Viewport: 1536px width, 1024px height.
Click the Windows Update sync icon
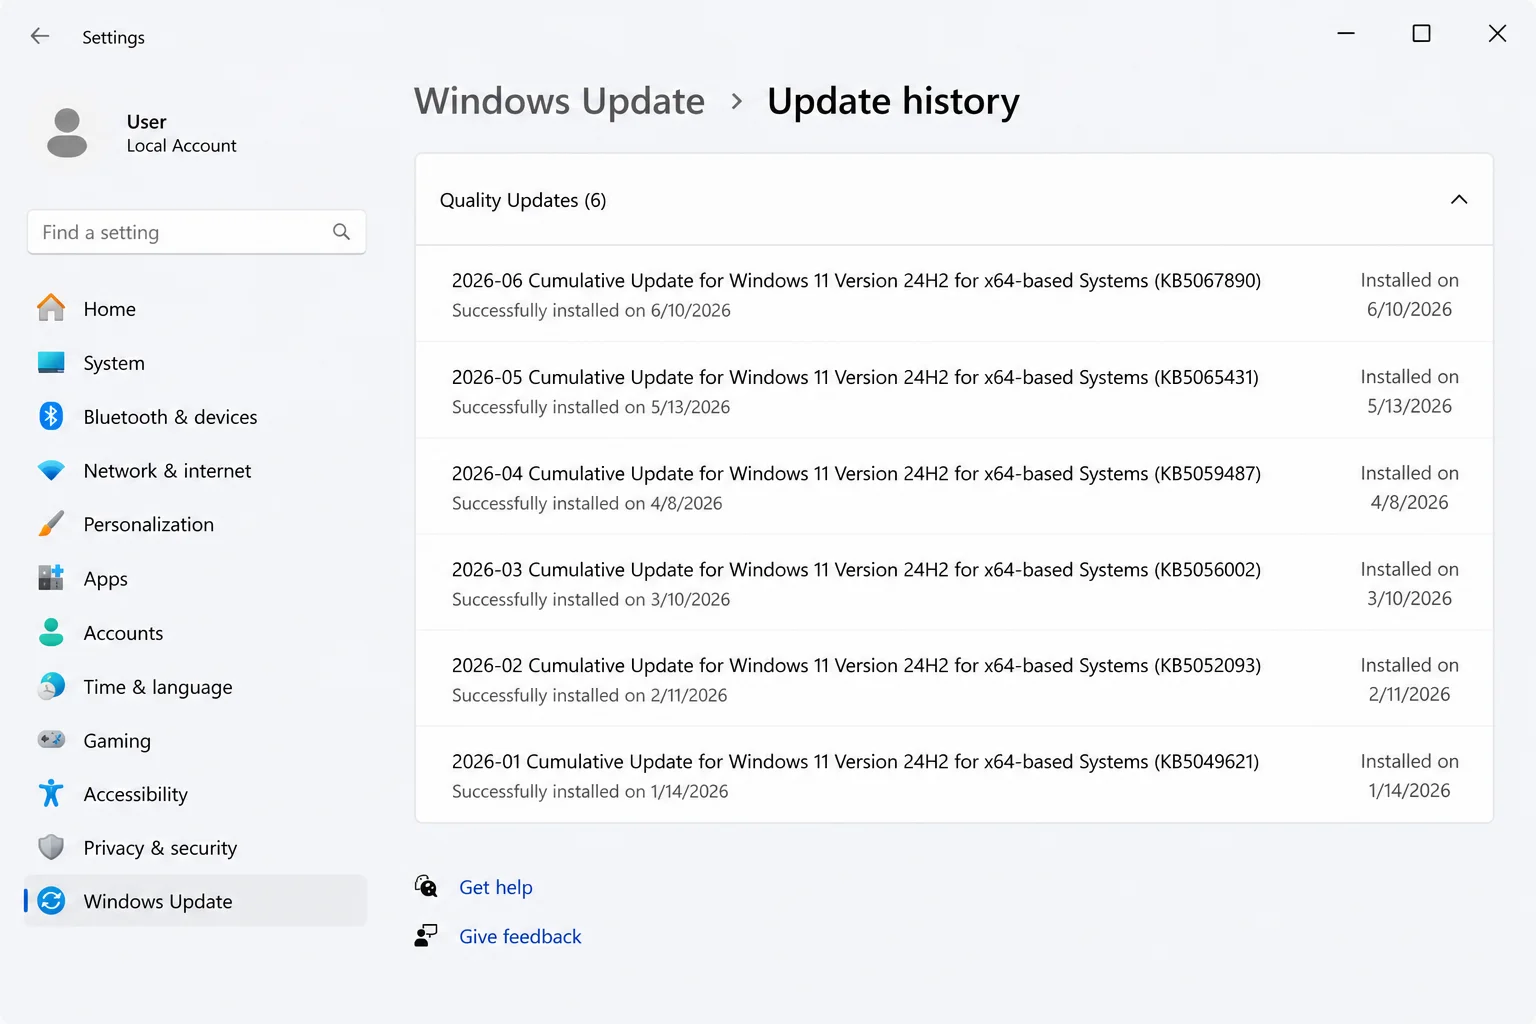51,901
